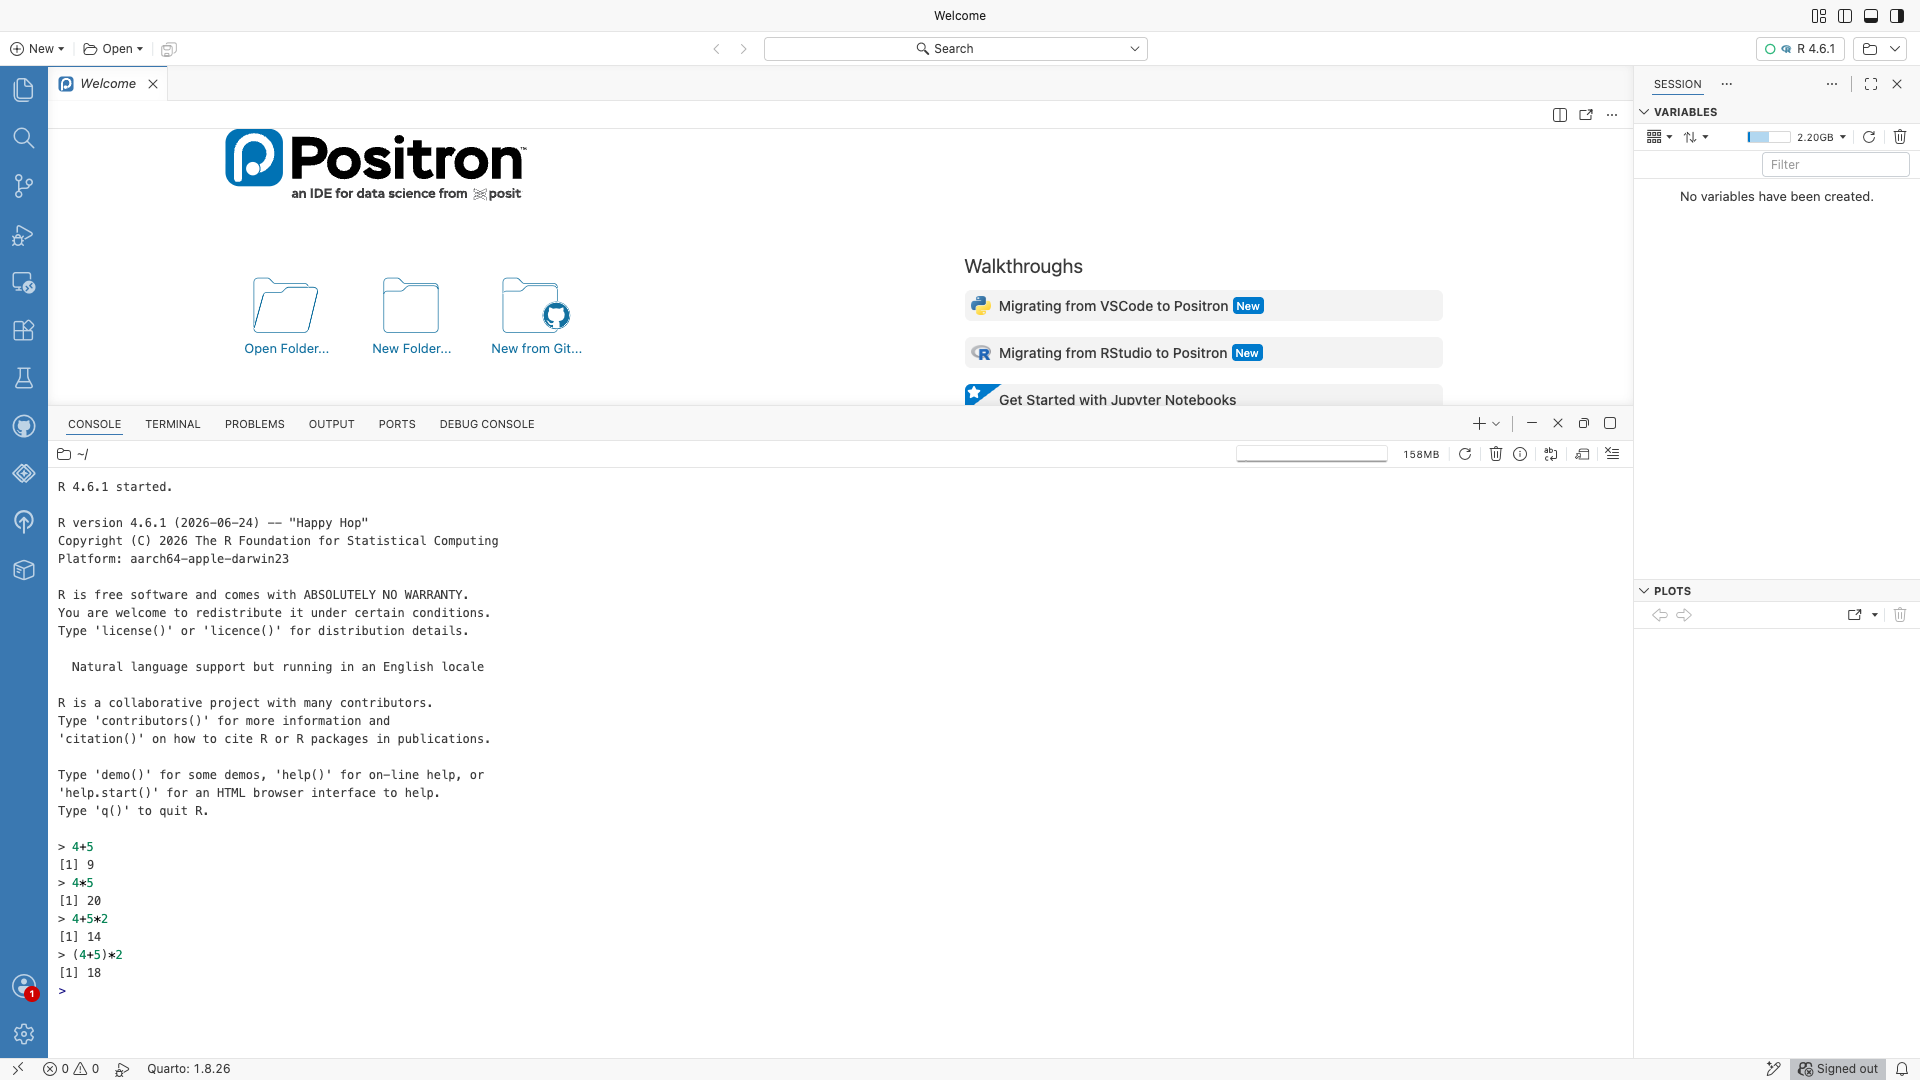Delete the console session with trash icon
1920x1080 pixels.
[x=1496, y=454]
